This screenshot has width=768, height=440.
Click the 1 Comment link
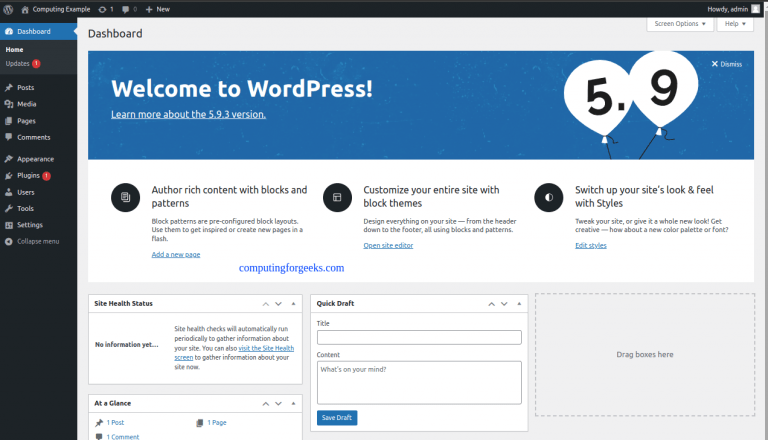[x=123, y=437]
